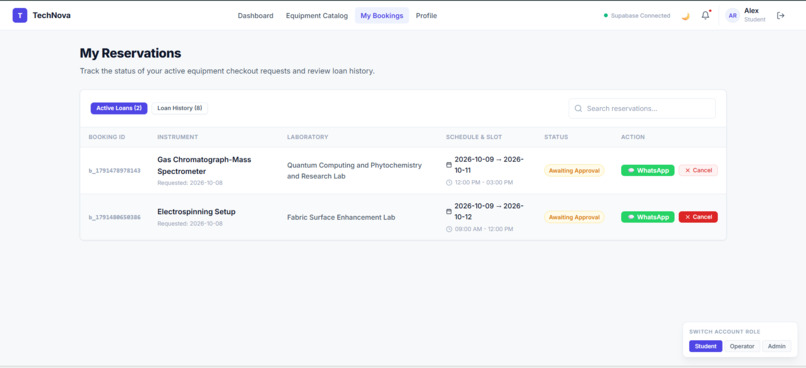The width and height of the screenshot is (806, 368).
Task: Click the time slot 09:00 AM - 12:00 PM
Action: [484, 229]
